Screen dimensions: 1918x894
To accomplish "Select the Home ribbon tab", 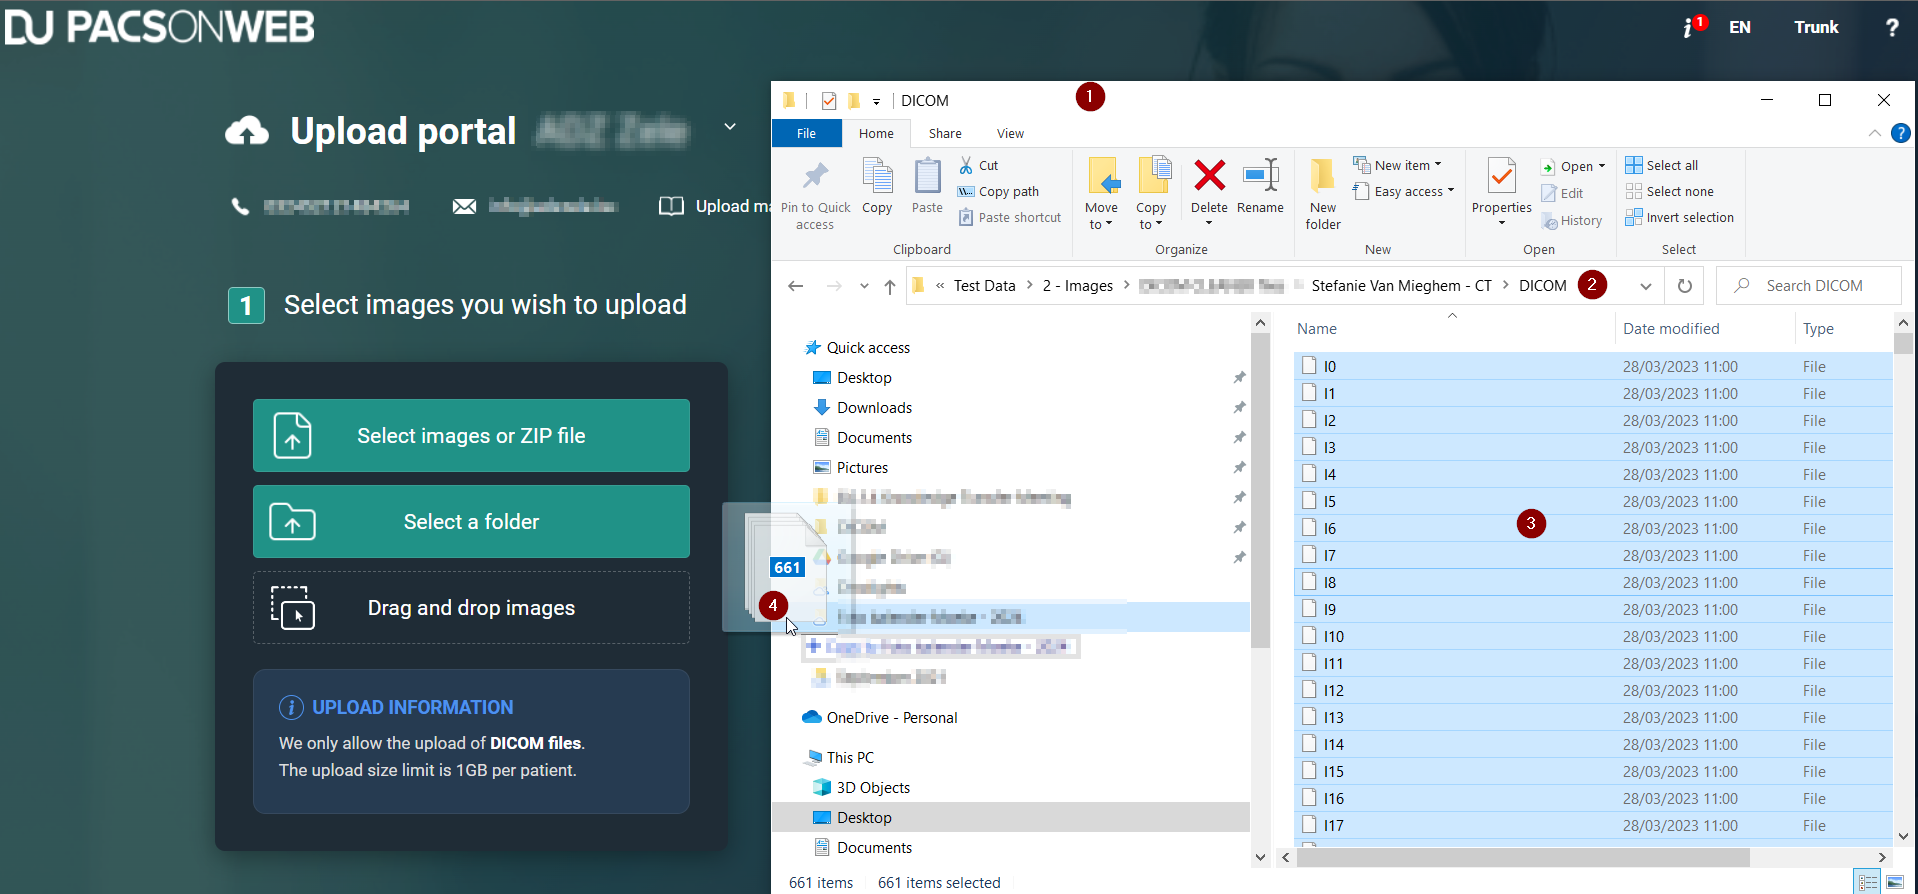I will click(x=876, y=133).
